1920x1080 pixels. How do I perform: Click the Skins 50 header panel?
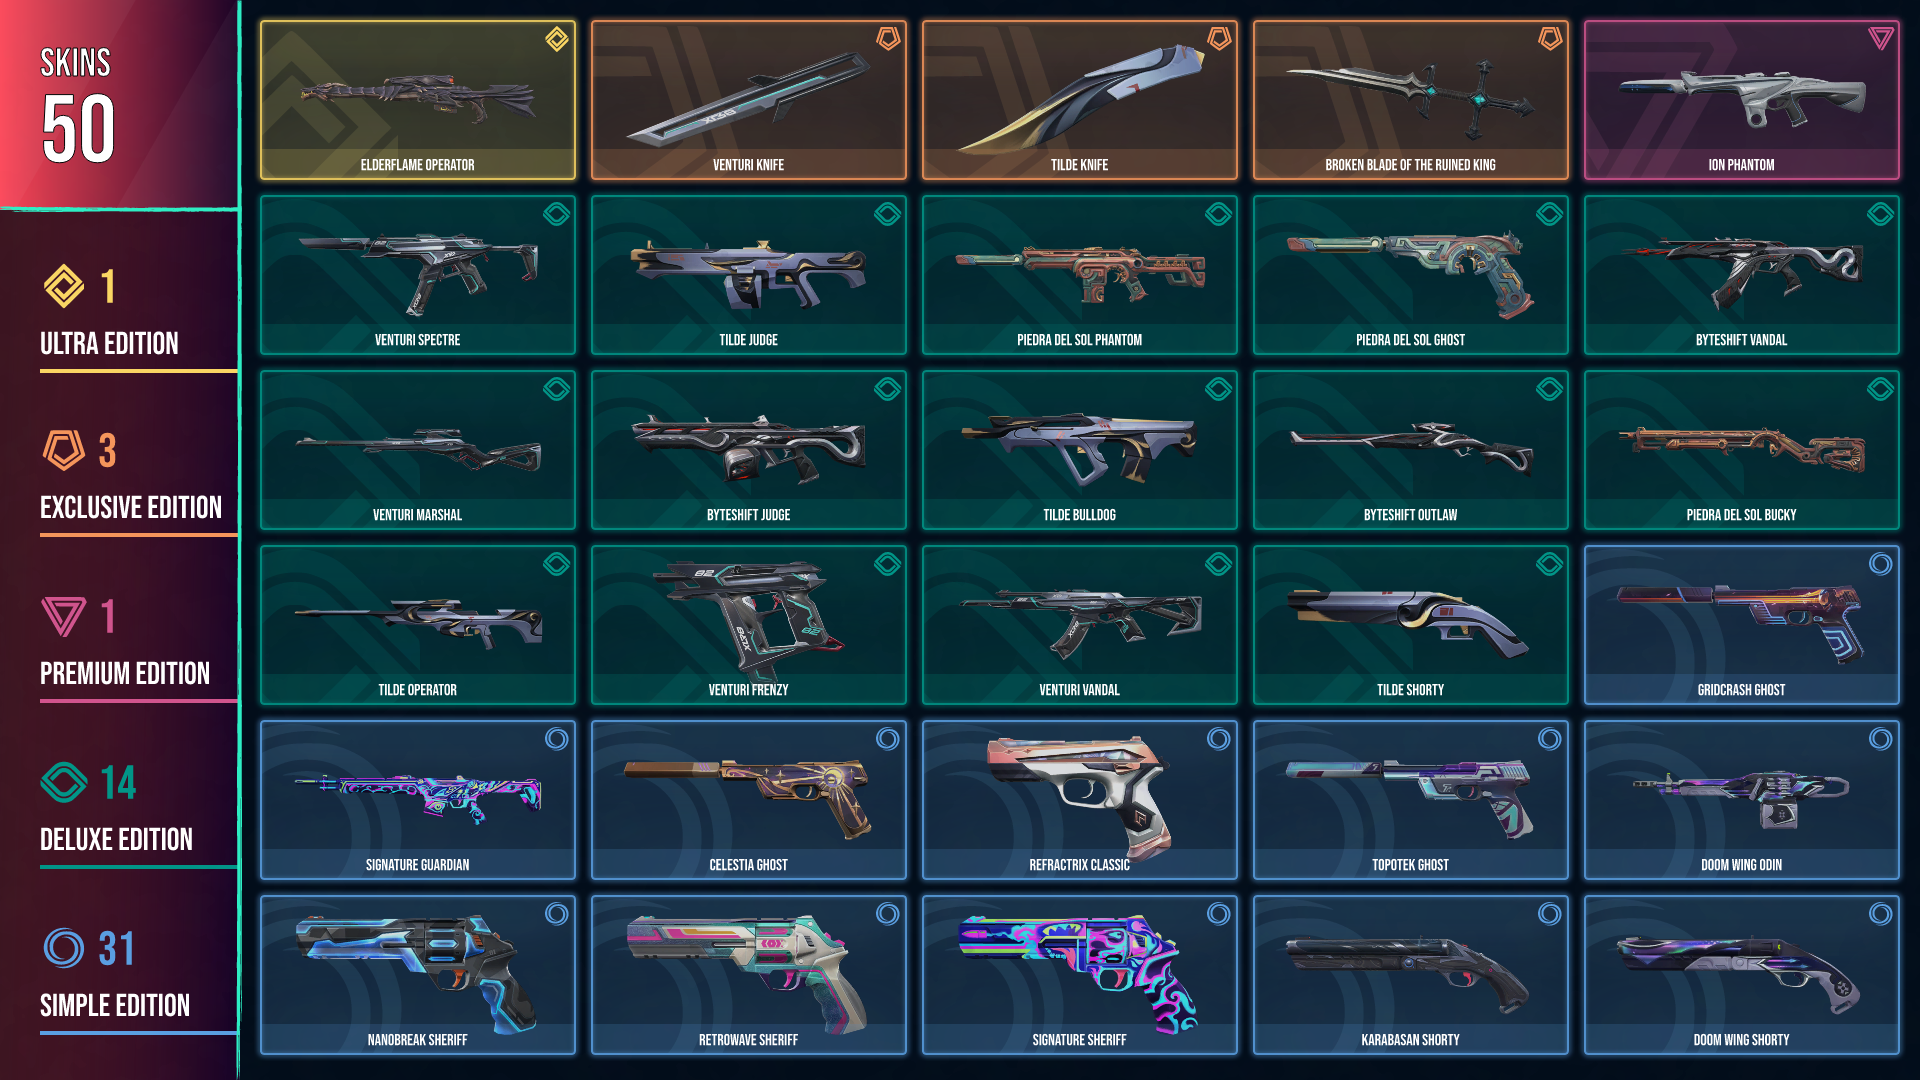[119, 104]
